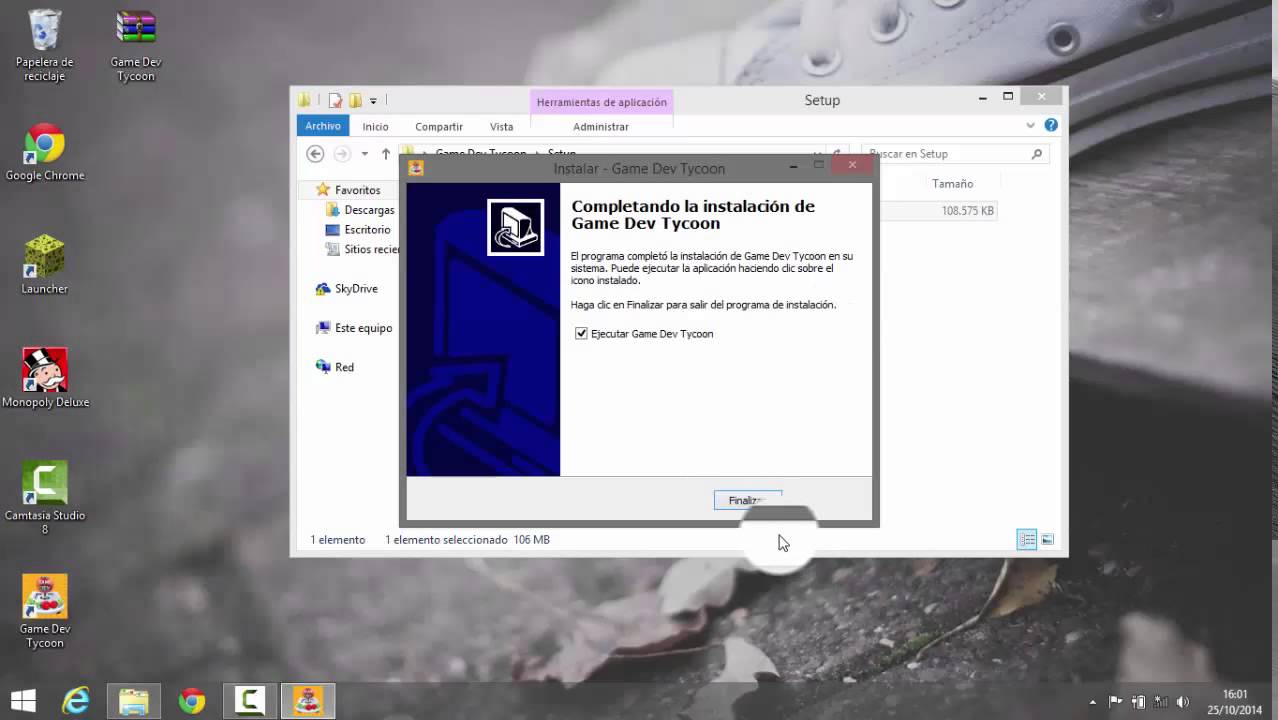The width and height of the screenshot is (1278, 720).
Task: Open the battery power tray icon
Action: pyautogui.click(x=1138, y=702)
